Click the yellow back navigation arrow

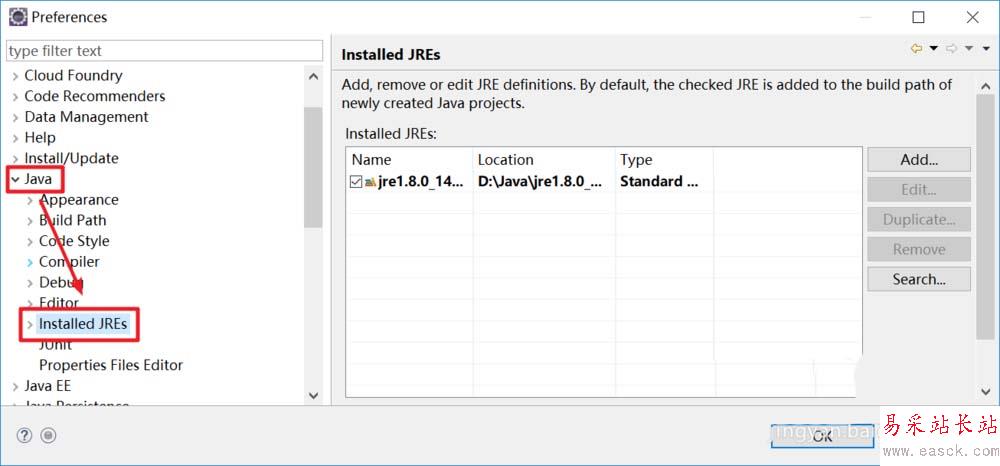tap(916, 48)
